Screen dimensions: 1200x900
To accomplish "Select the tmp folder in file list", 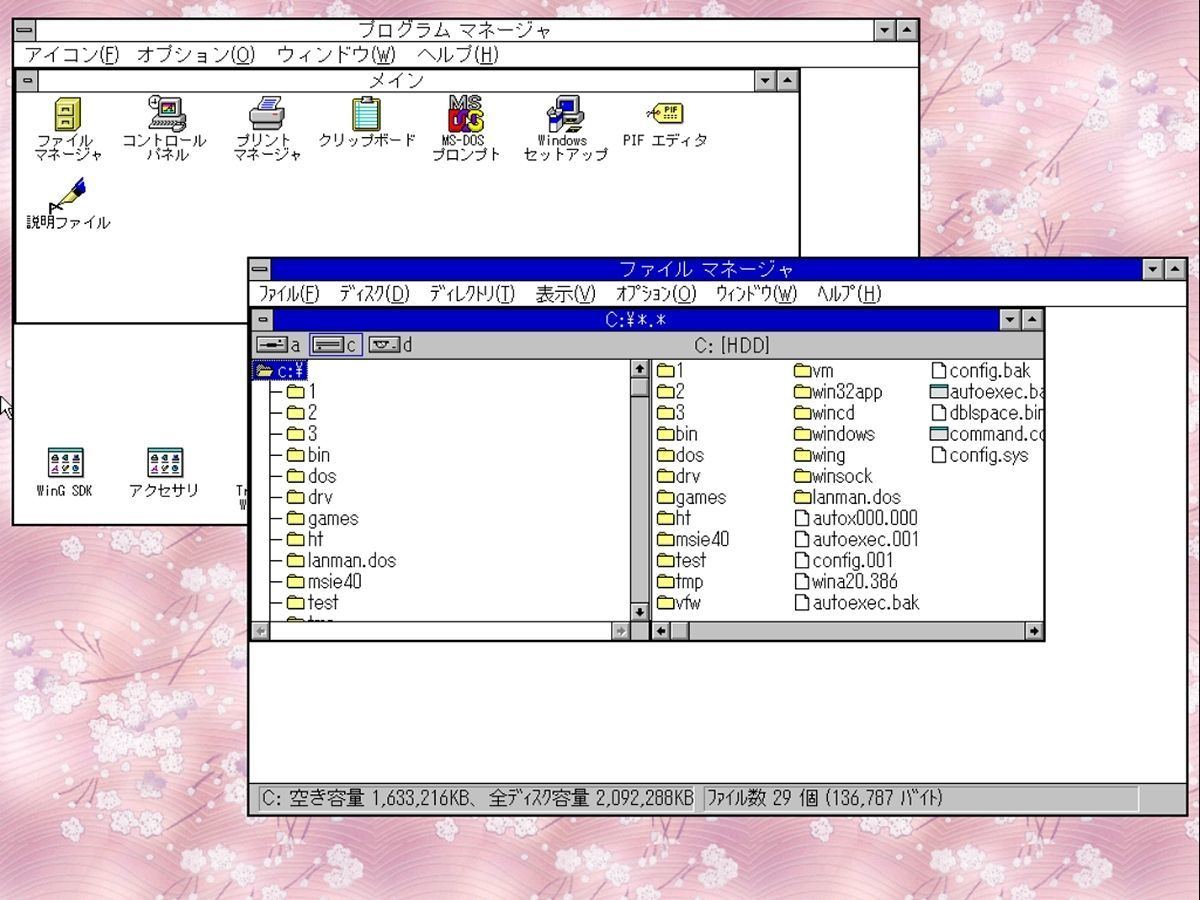I will 680,581.
